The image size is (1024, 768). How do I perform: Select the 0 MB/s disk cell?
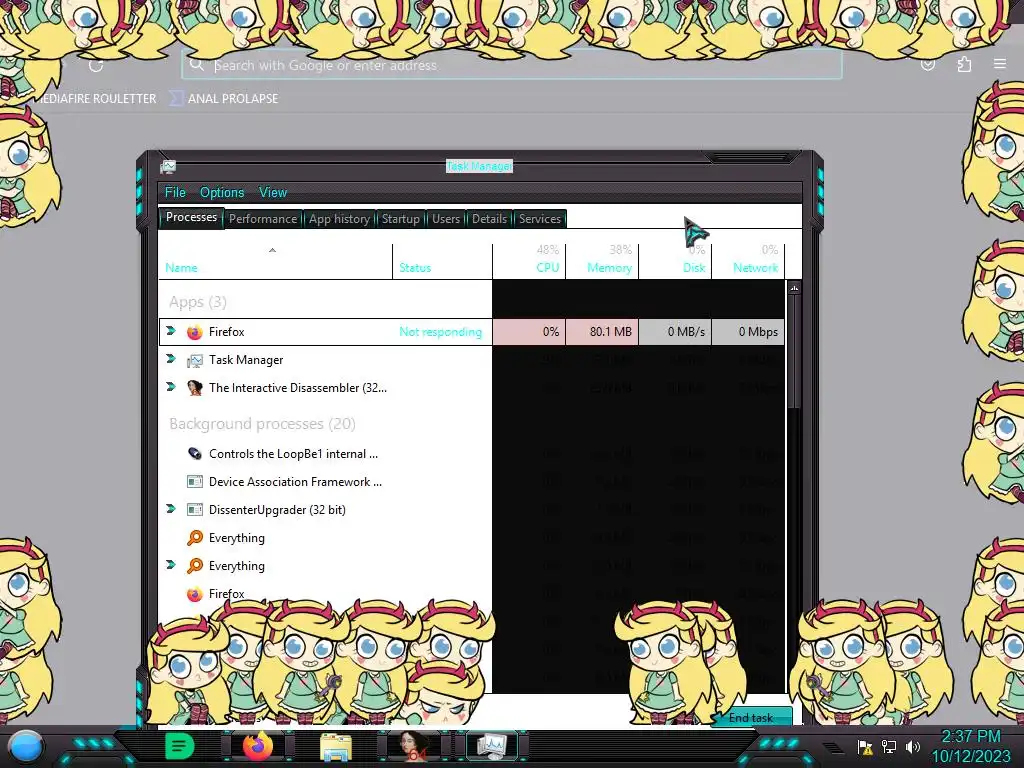click(675, 332)
